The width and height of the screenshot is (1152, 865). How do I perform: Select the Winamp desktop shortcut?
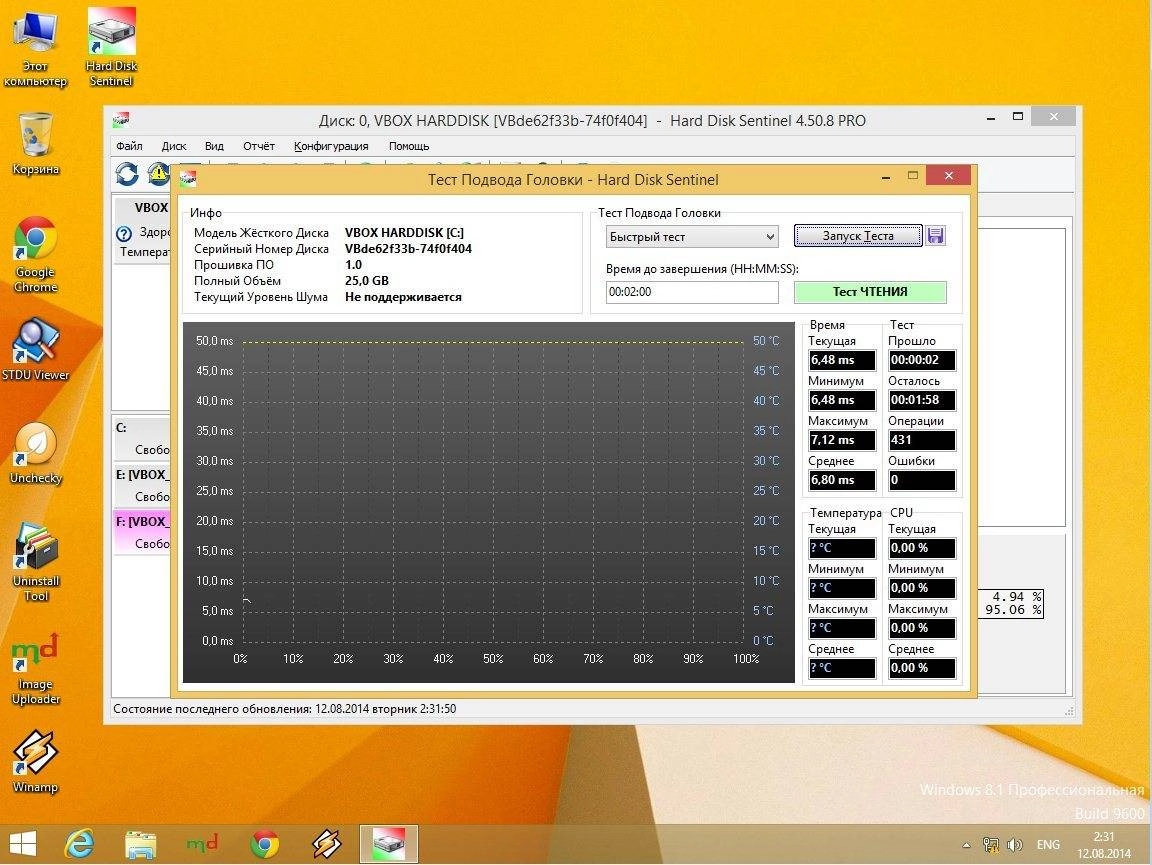pyautogui.click(x=35, y=761)
